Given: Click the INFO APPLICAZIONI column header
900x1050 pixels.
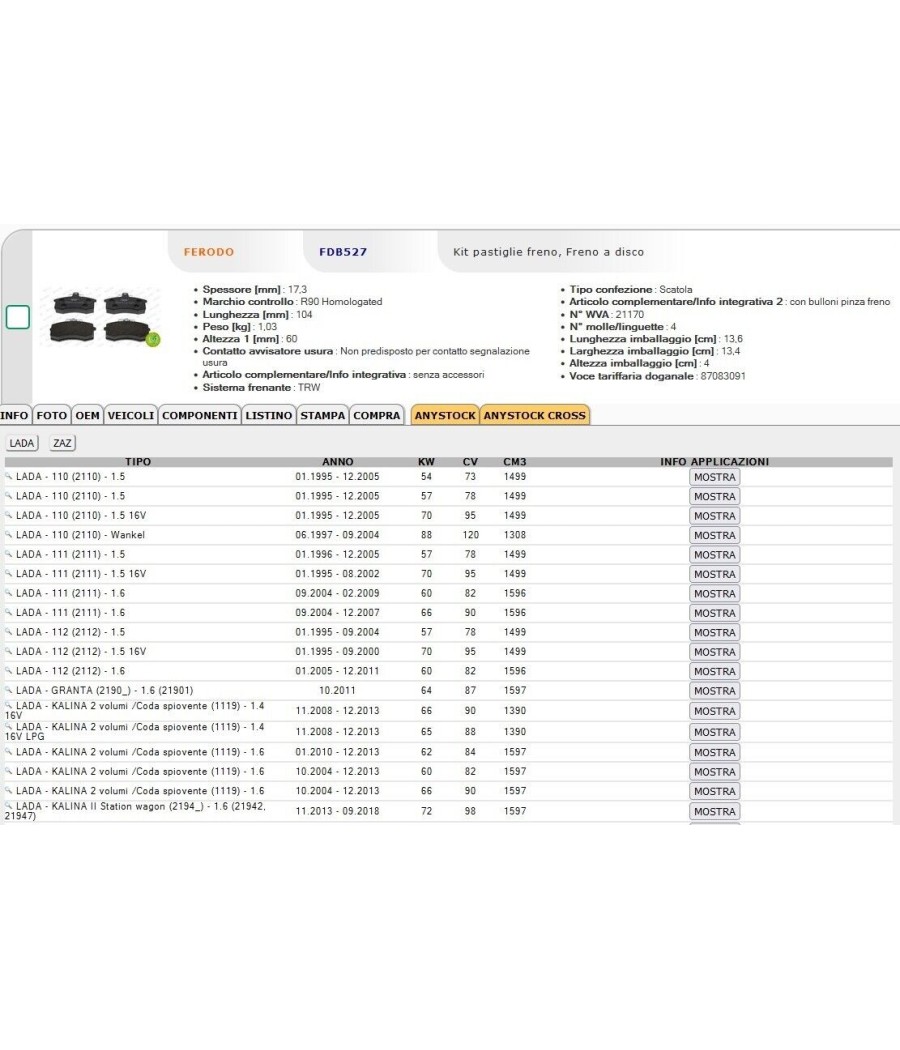Looking at the screenshot, I should click(x=715, y=461).
